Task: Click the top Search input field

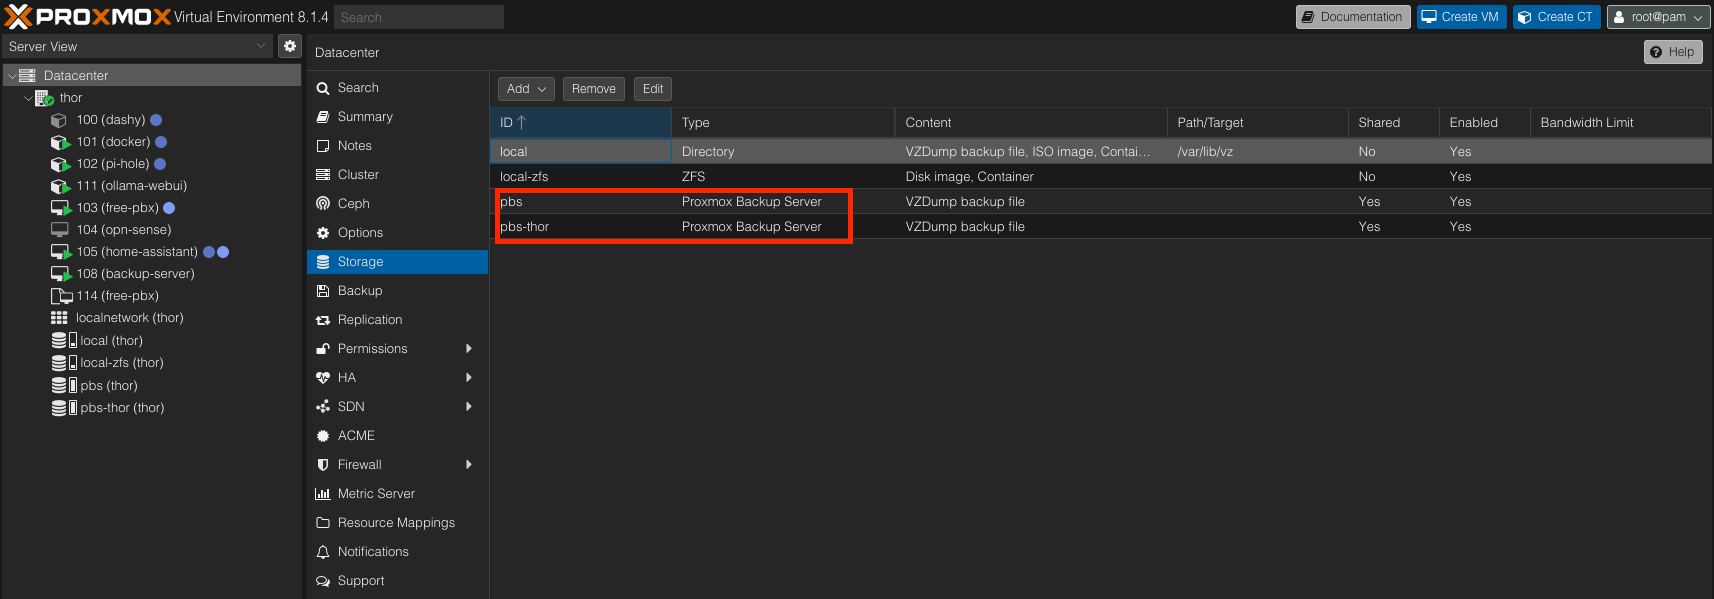Action: coord(418,17)
